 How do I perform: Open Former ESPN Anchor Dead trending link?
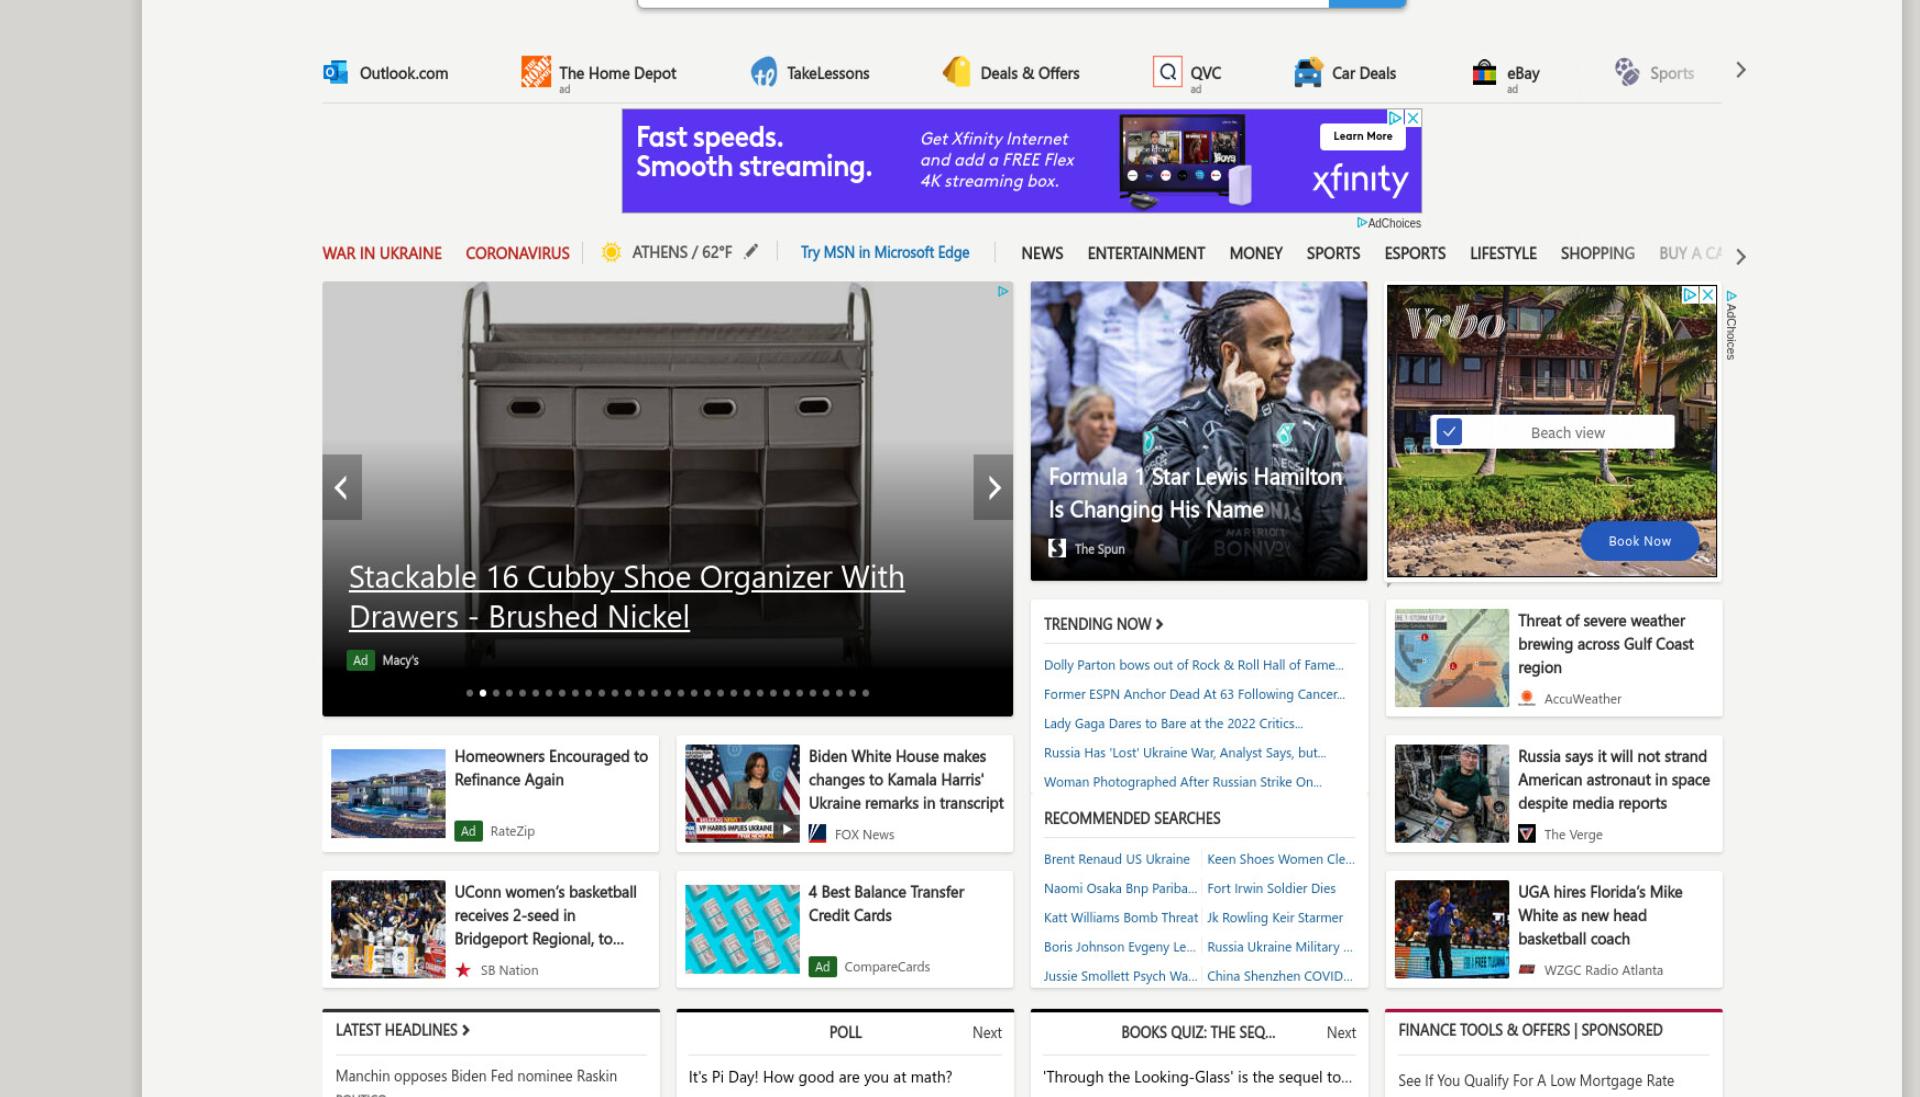[x=1194, y=694]
